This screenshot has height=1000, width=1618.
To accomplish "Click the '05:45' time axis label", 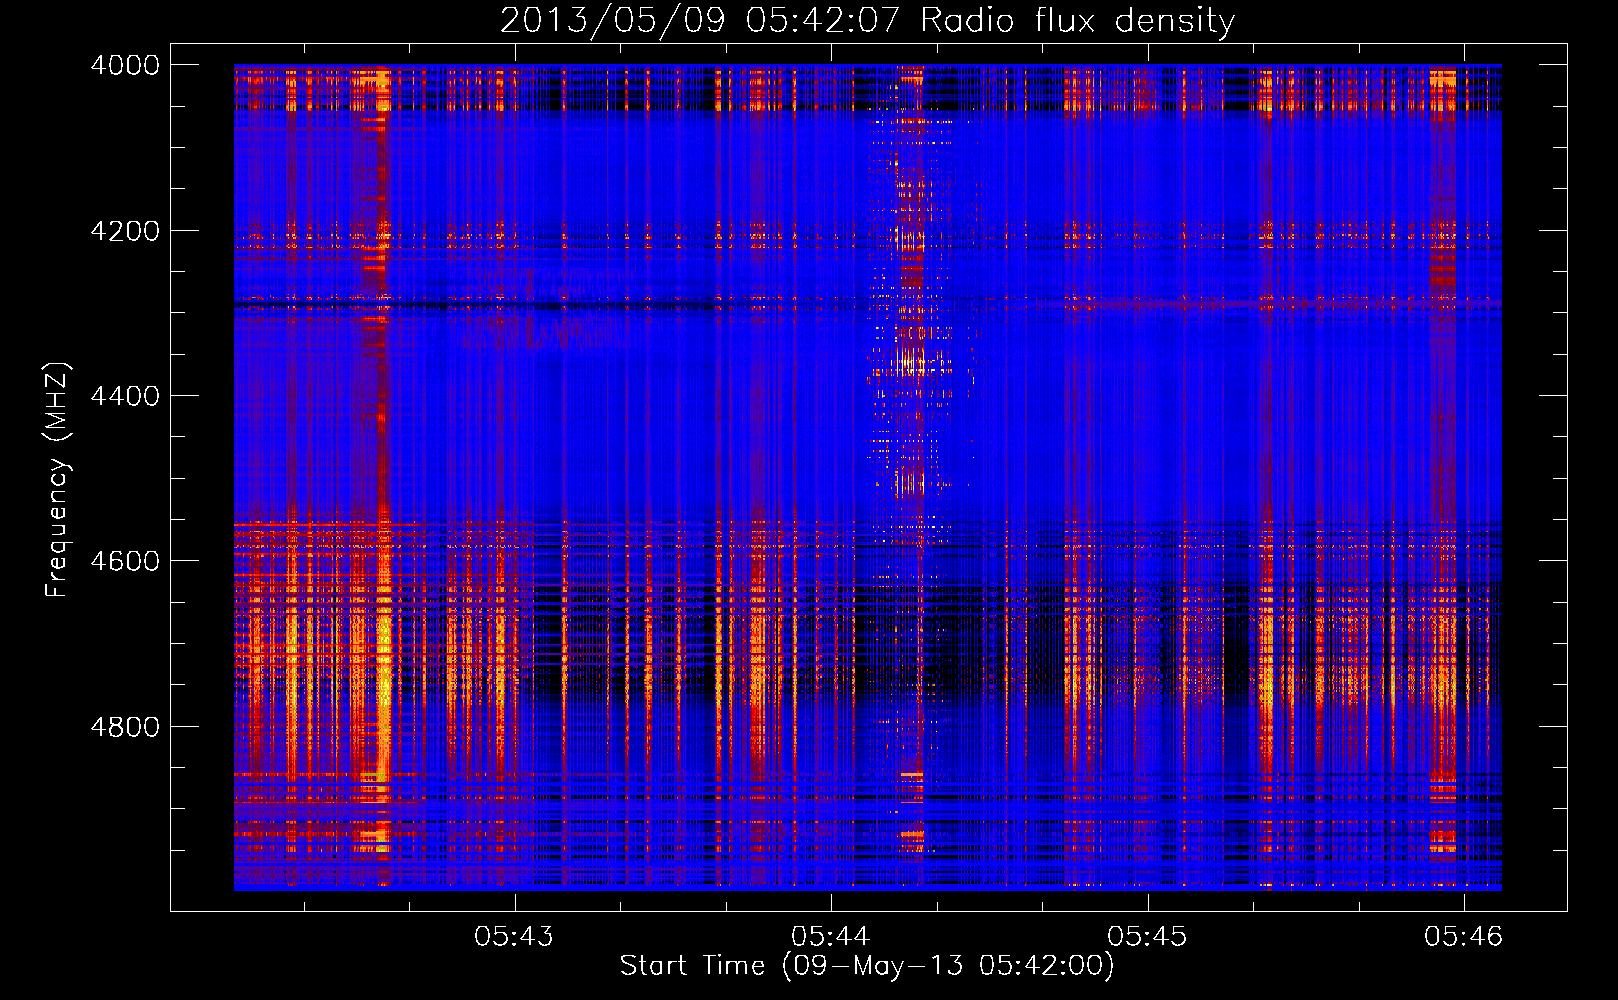I will pos(1147,936).
